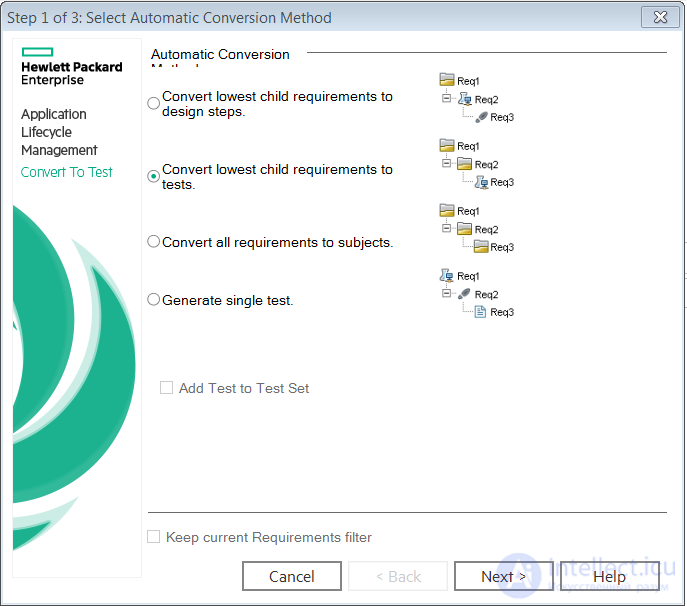Collapse Req2 node in fourth example tree

pyautogui.click(x=446, y=293)
